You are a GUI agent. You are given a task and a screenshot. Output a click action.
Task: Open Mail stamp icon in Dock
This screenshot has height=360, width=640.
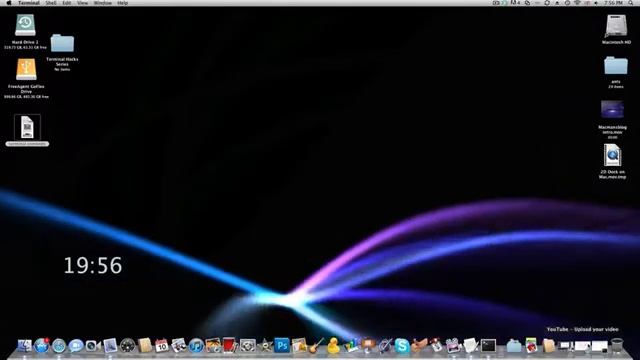110,346
